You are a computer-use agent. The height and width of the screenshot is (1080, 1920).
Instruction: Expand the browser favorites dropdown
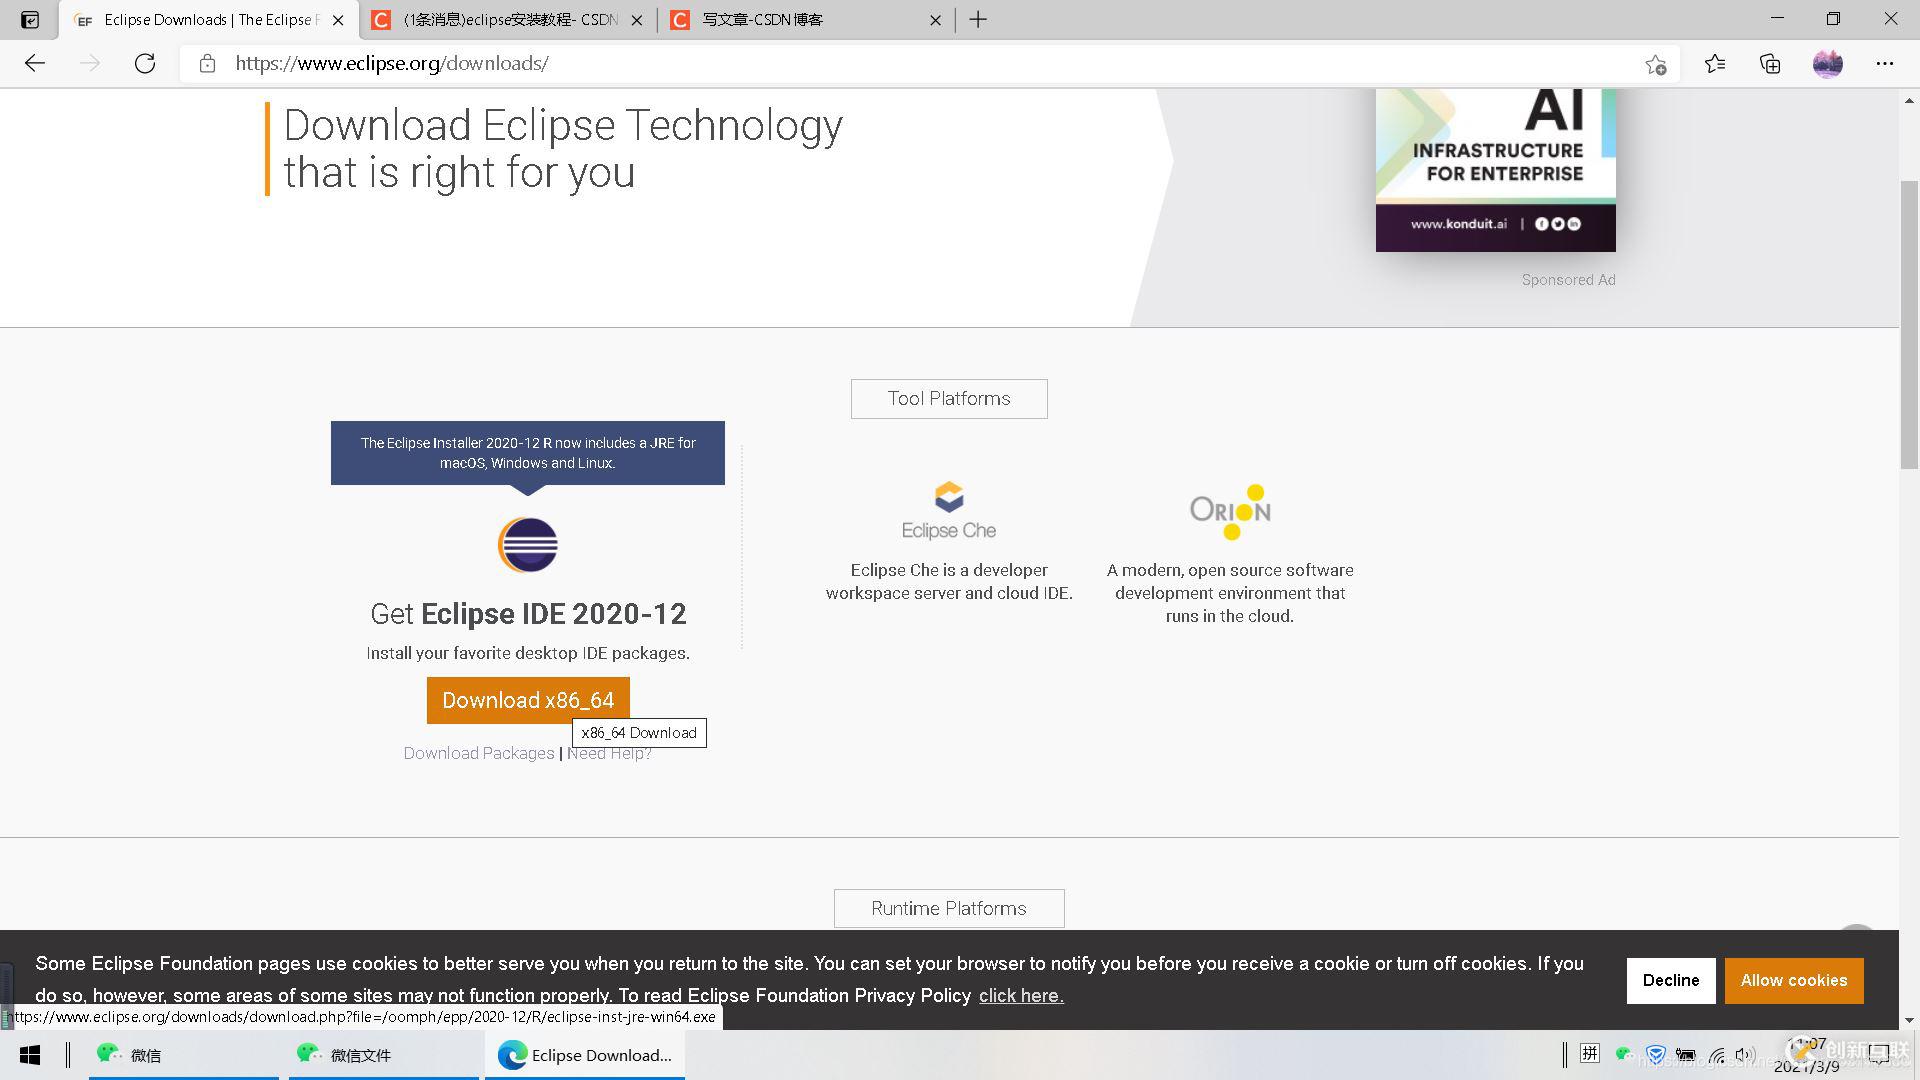click(1714, 63)
